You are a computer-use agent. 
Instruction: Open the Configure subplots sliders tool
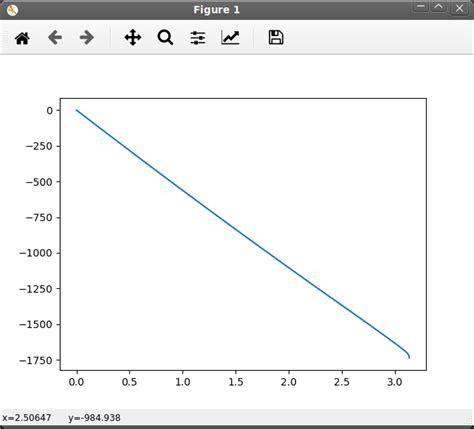(198, 38)
